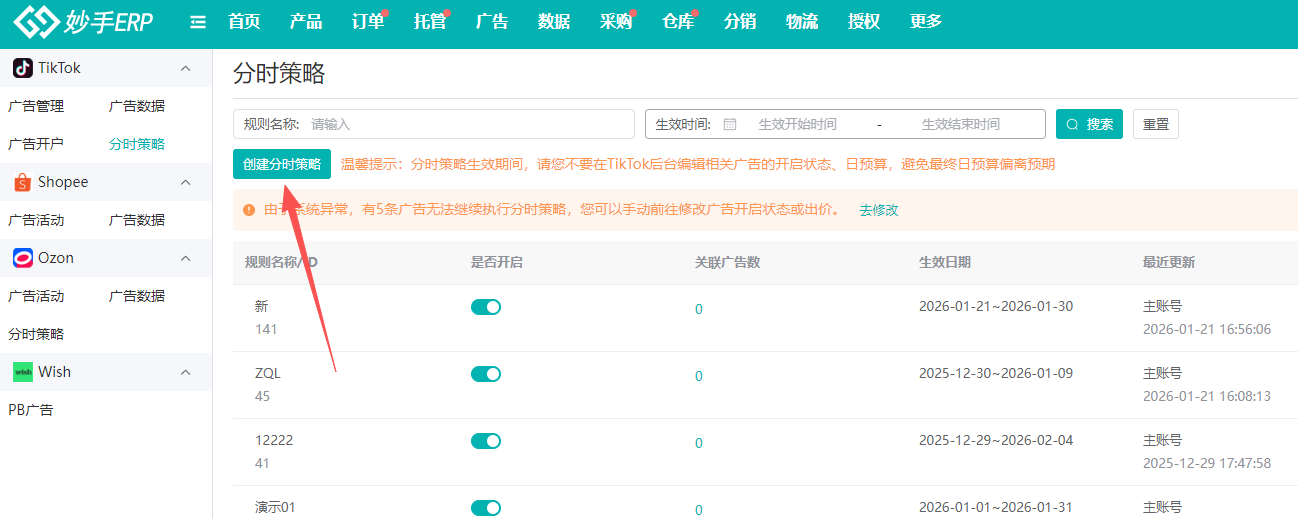The width and height of the screenshot is (1298, 519).
Task: Click the TikTok platform icon
Action: coord(22,68)
